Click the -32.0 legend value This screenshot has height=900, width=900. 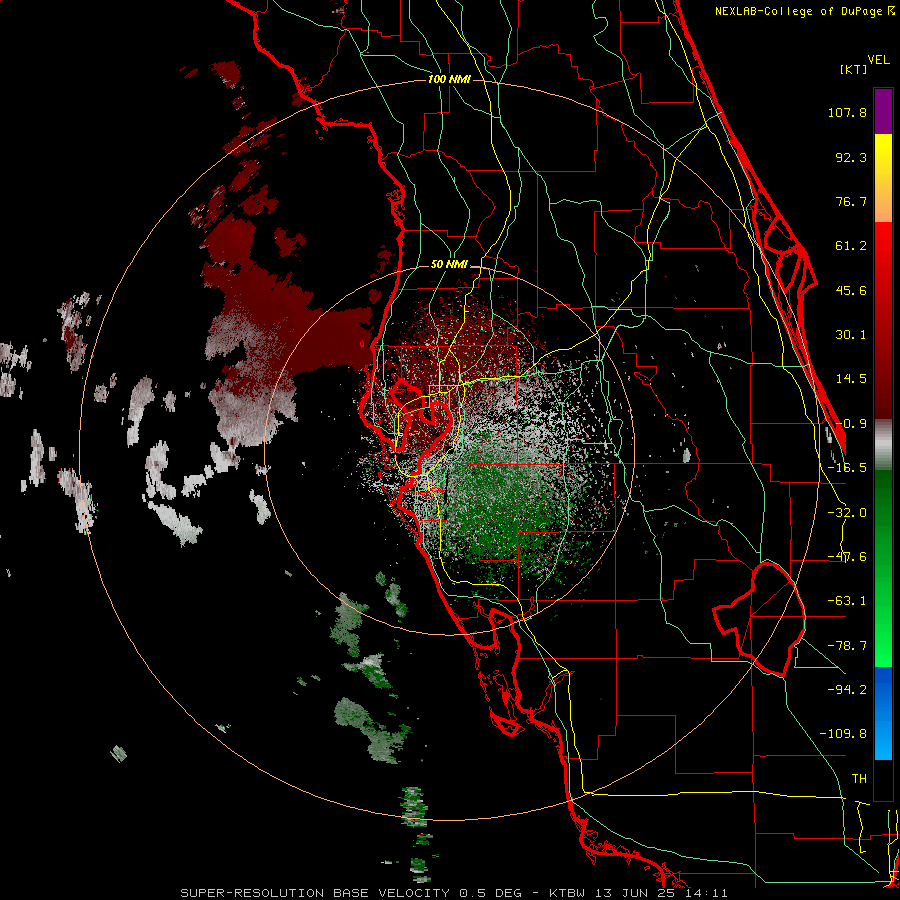[847, 513]
